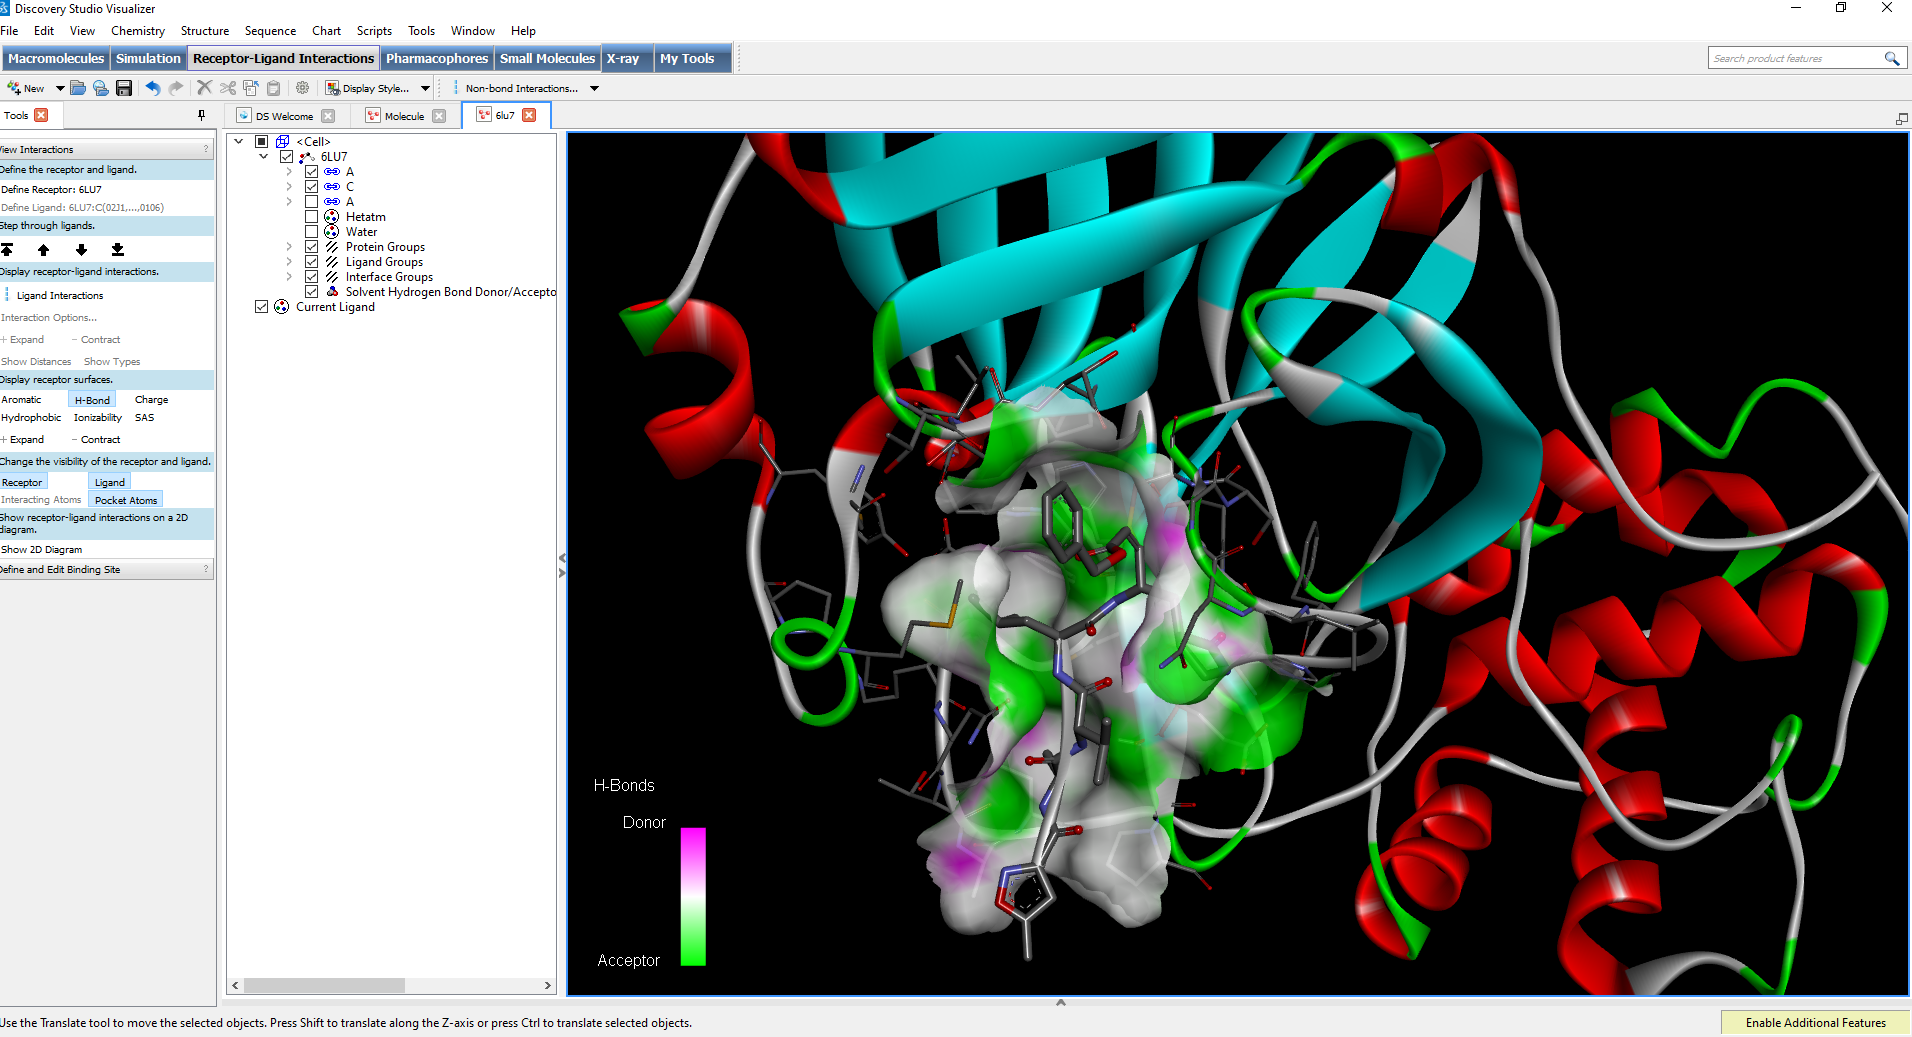Click the Save floppy disk icon

point(124,88)
